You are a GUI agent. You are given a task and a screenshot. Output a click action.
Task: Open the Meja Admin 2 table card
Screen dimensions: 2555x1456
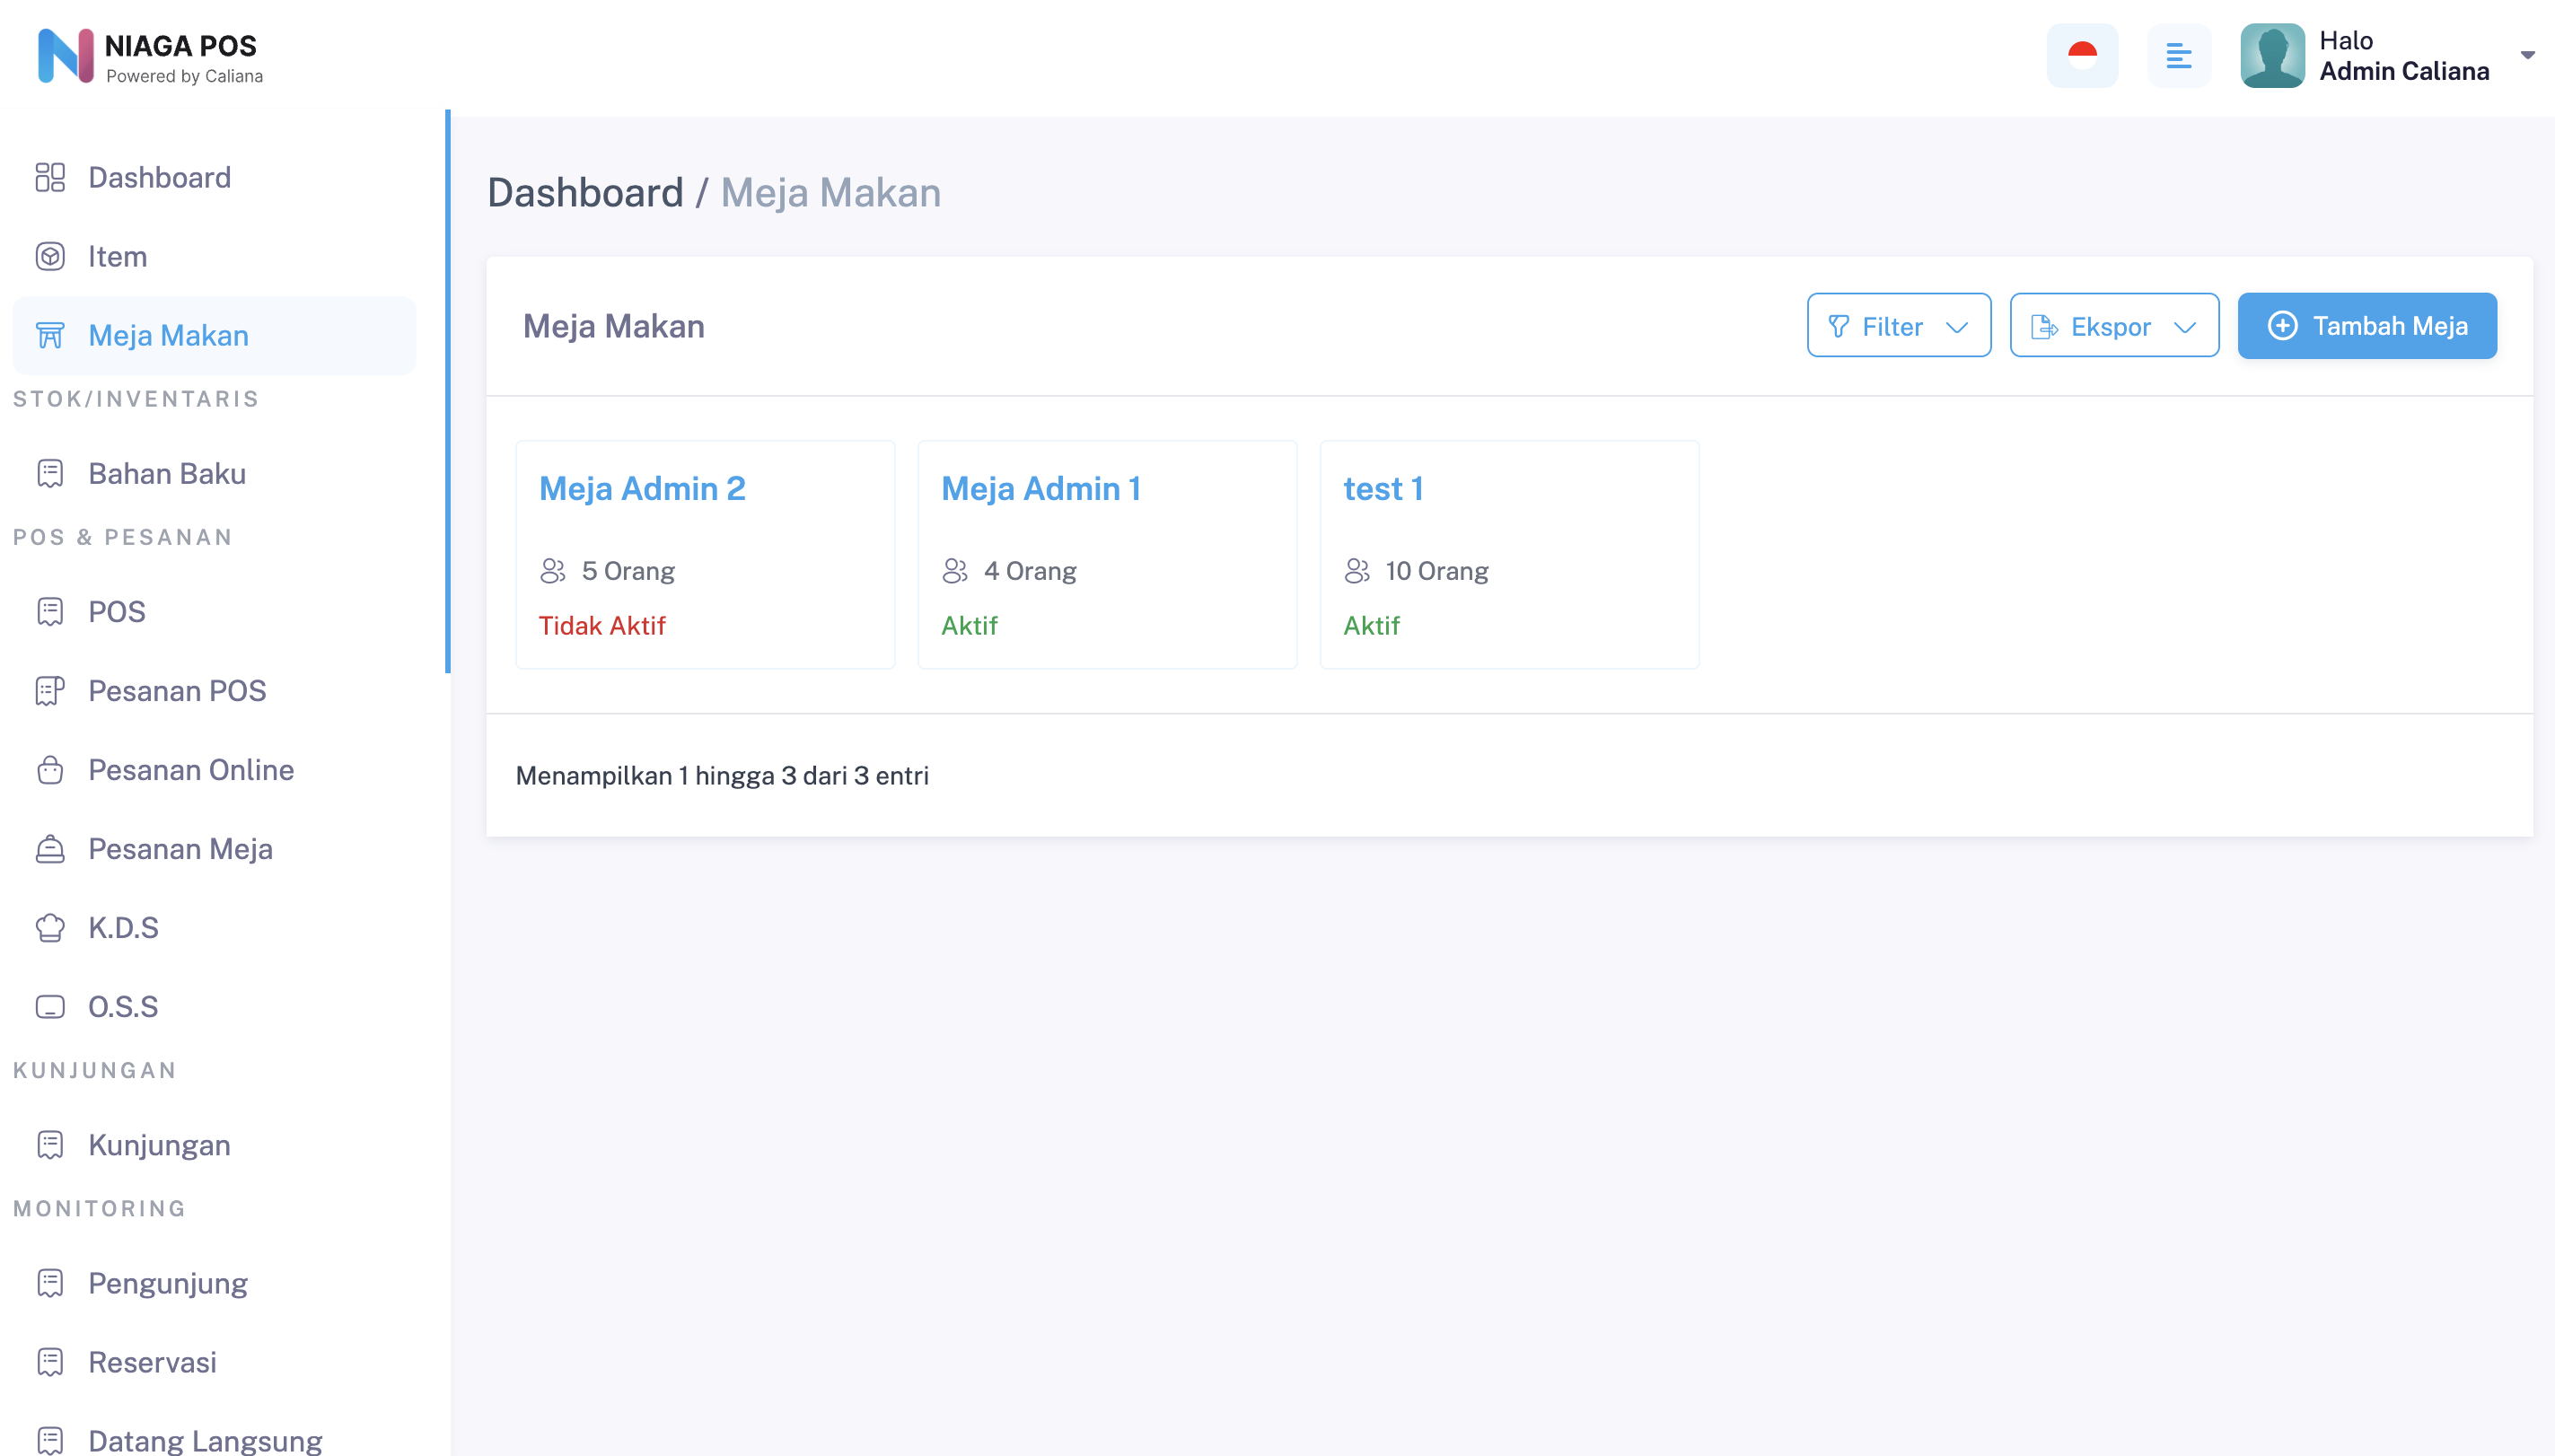642,489
